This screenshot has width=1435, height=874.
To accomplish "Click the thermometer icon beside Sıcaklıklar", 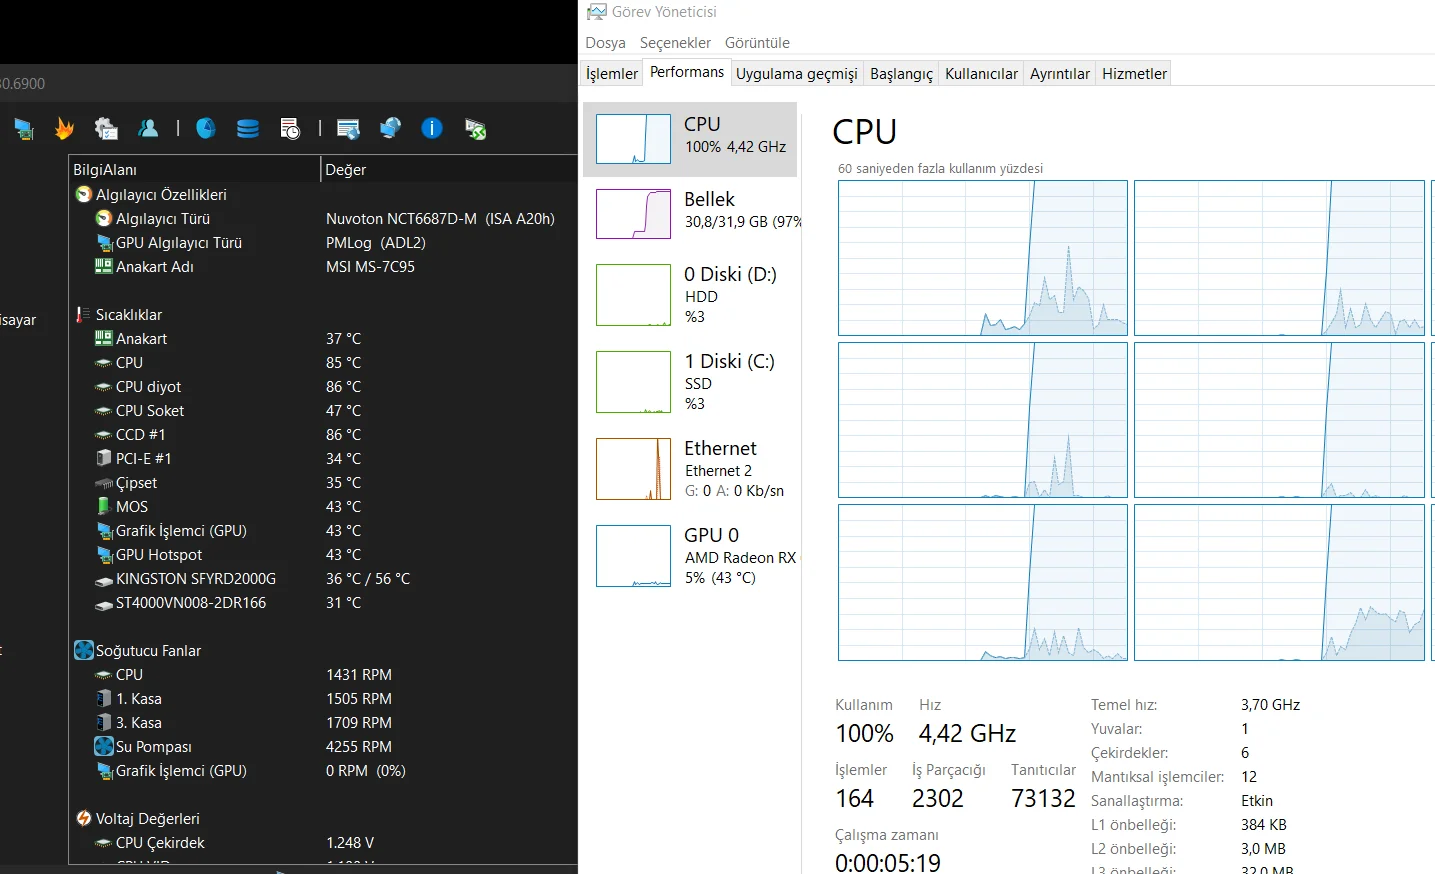I will tap(84, 314).
